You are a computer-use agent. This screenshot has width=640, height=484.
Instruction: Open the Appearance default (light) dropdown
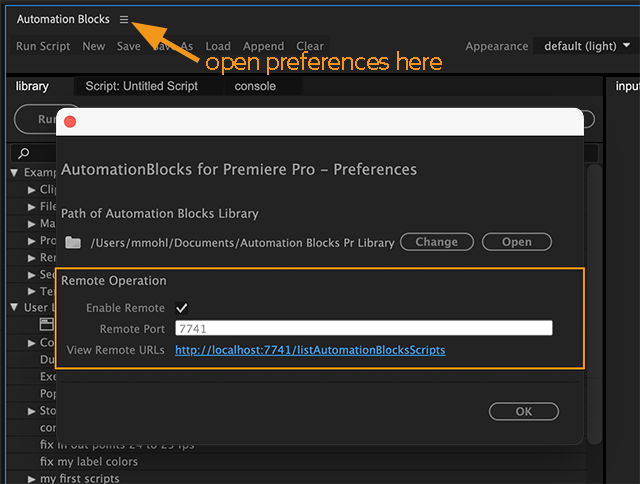(x=586, y=46)
